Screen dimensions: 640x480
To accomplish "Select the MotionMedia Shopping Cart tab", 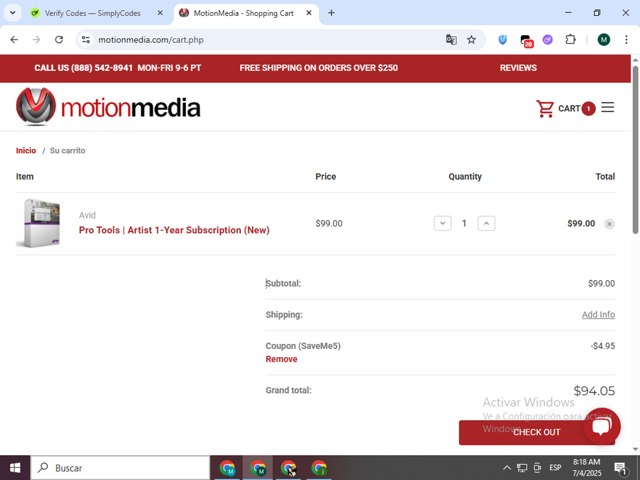I will click(243, 13).
